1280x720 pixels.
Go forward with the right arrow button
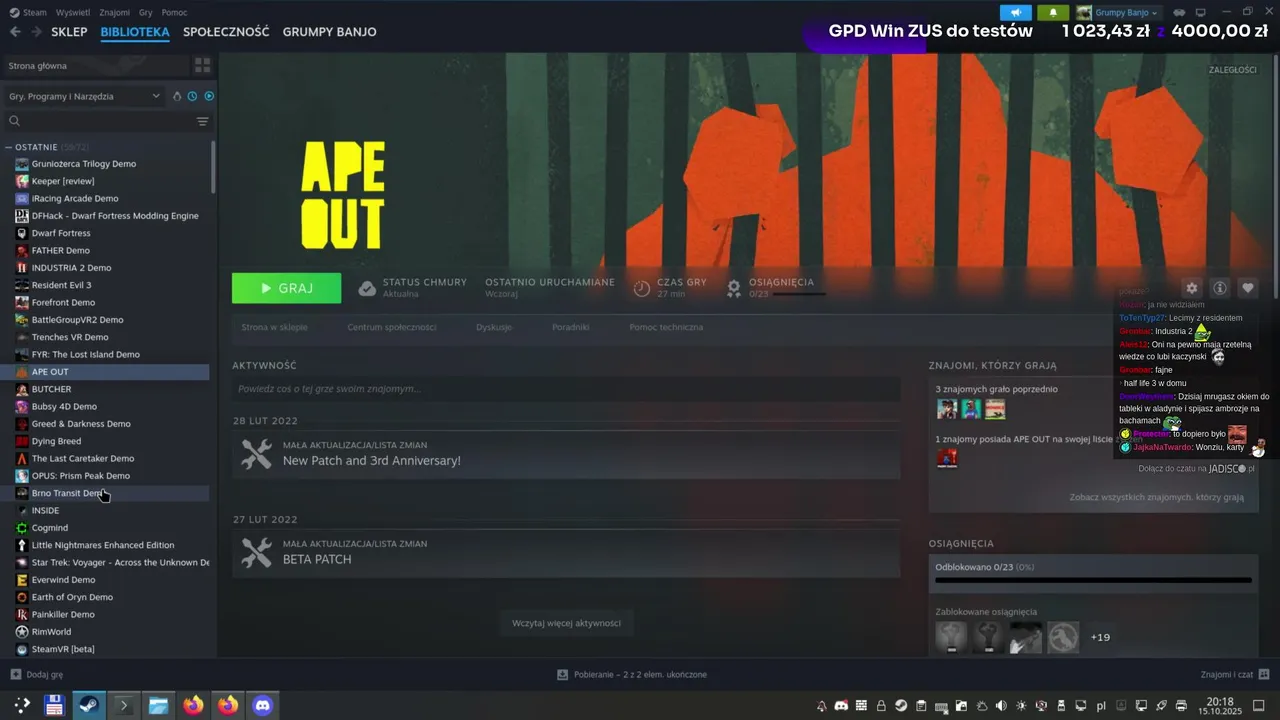tap(36, 32)
